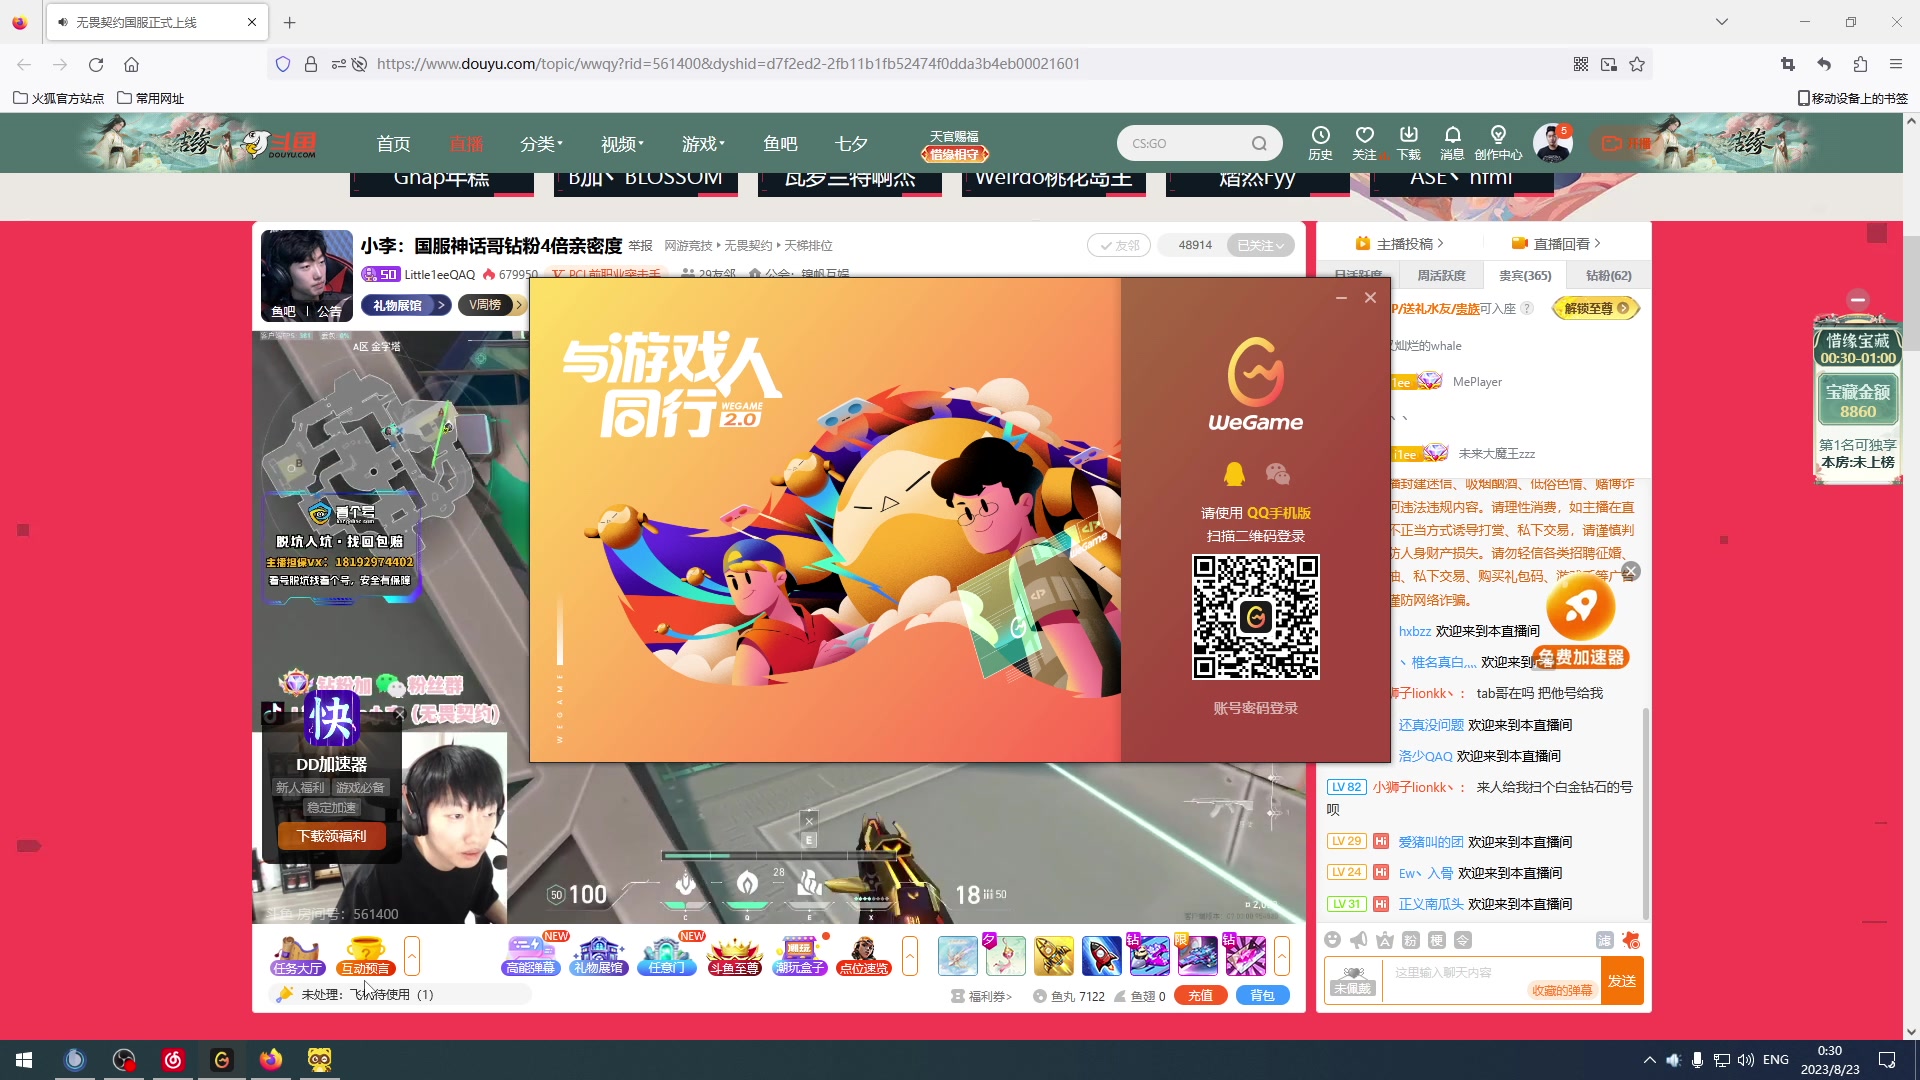Click the Firefox reload button
Viewport: 1920px width, 1080px height.
tap(96, 64)
